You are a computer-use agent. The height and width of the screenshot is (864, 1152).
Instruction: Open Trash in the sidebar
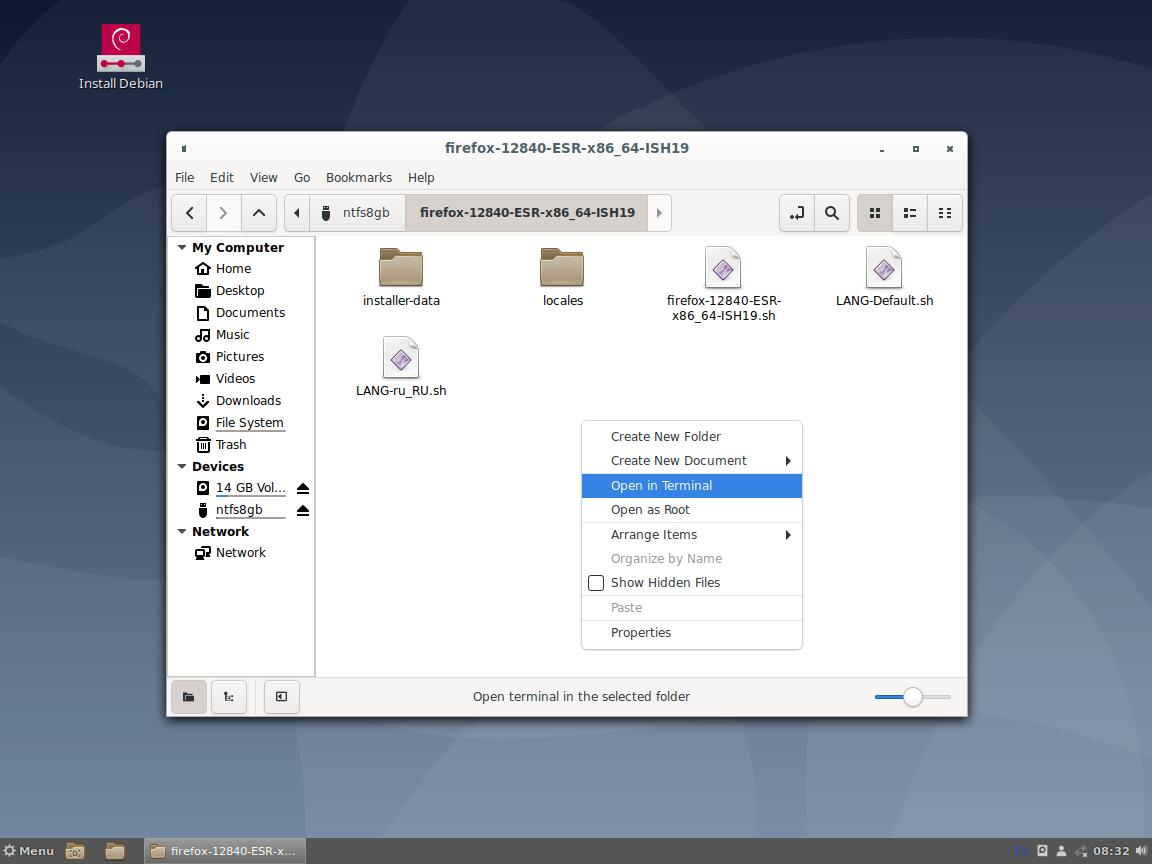tap(231, 445)
